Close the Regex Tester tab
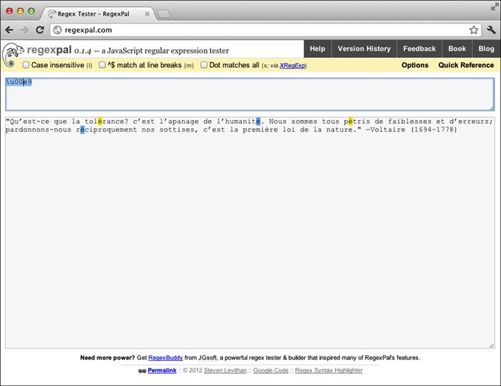This screenshot has height=386, width=501. pyautogui.click(x=147, y=14)
